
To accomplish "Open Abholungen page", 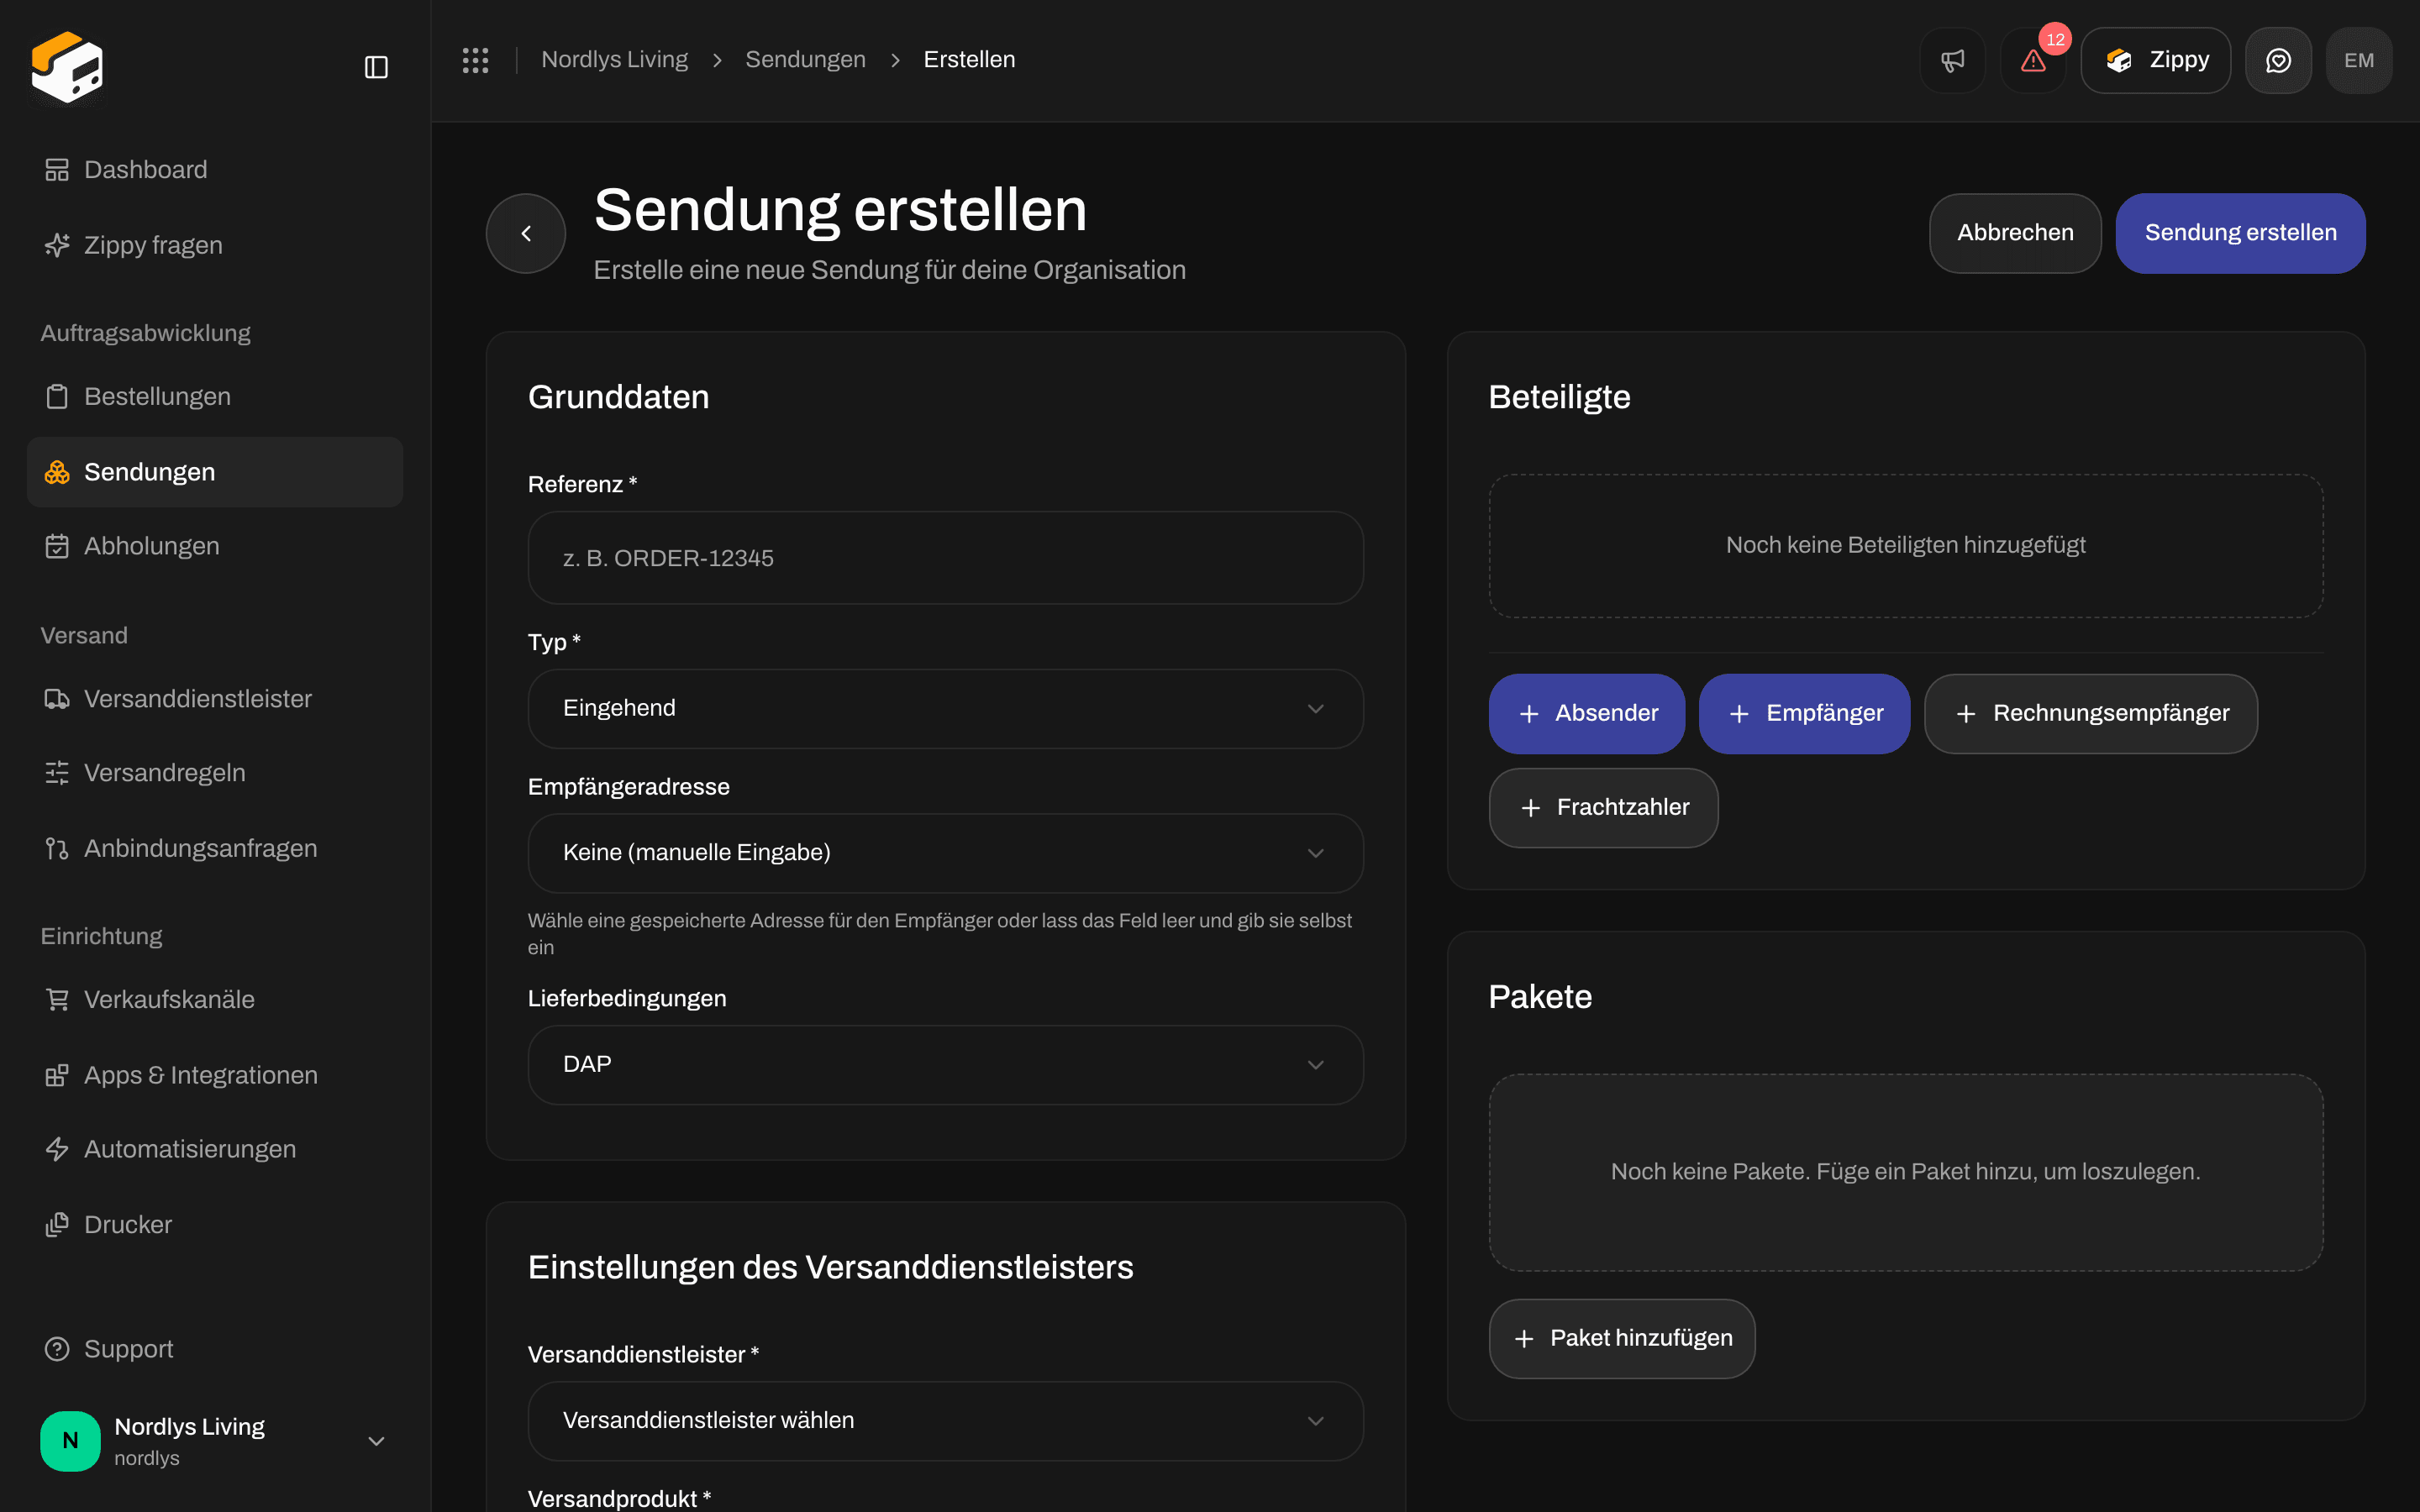I will [215, 546].
